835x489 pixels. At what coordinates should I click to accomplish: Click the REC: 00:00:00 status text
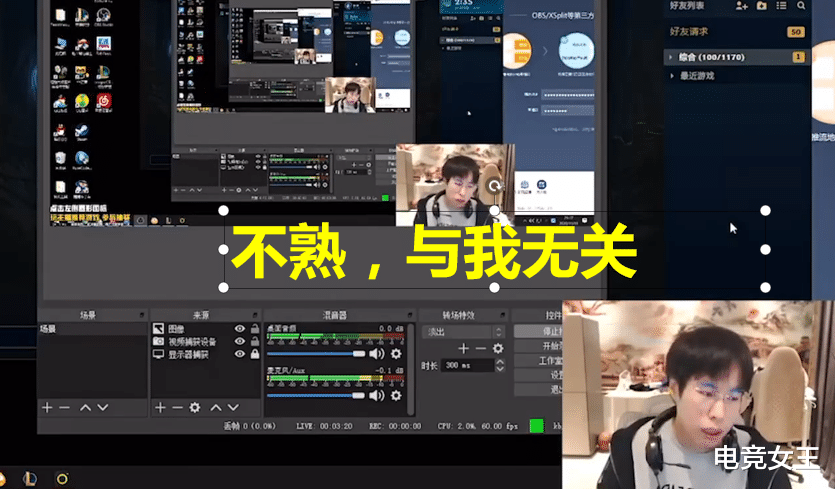tap(395, 426)
